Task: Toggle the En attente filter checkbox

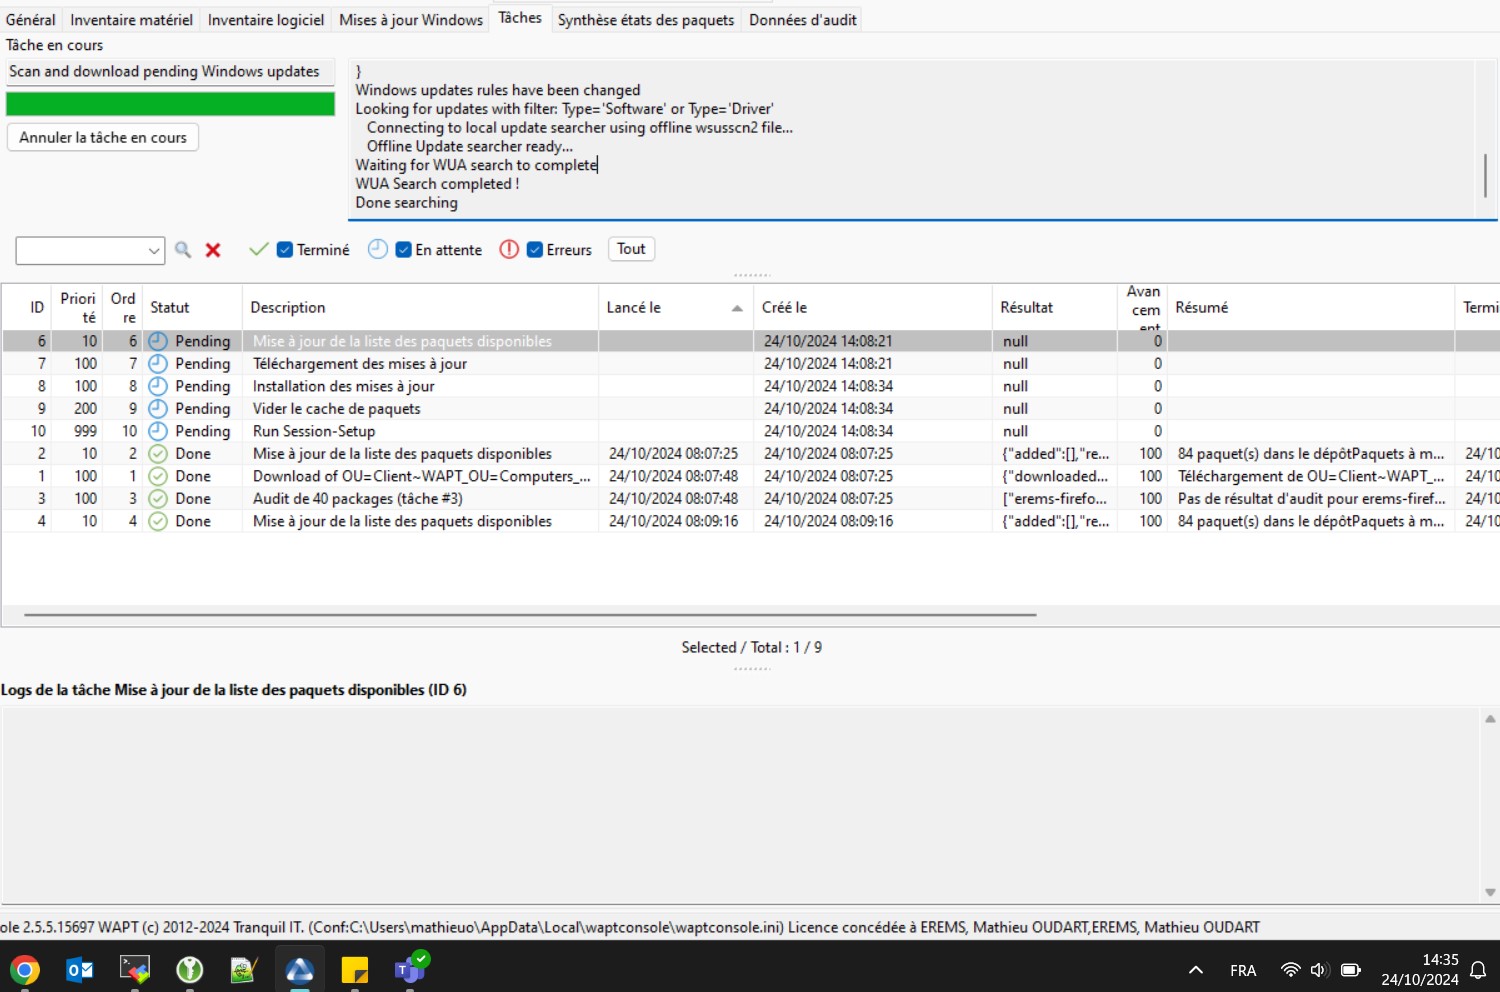Action: (404, 250)
